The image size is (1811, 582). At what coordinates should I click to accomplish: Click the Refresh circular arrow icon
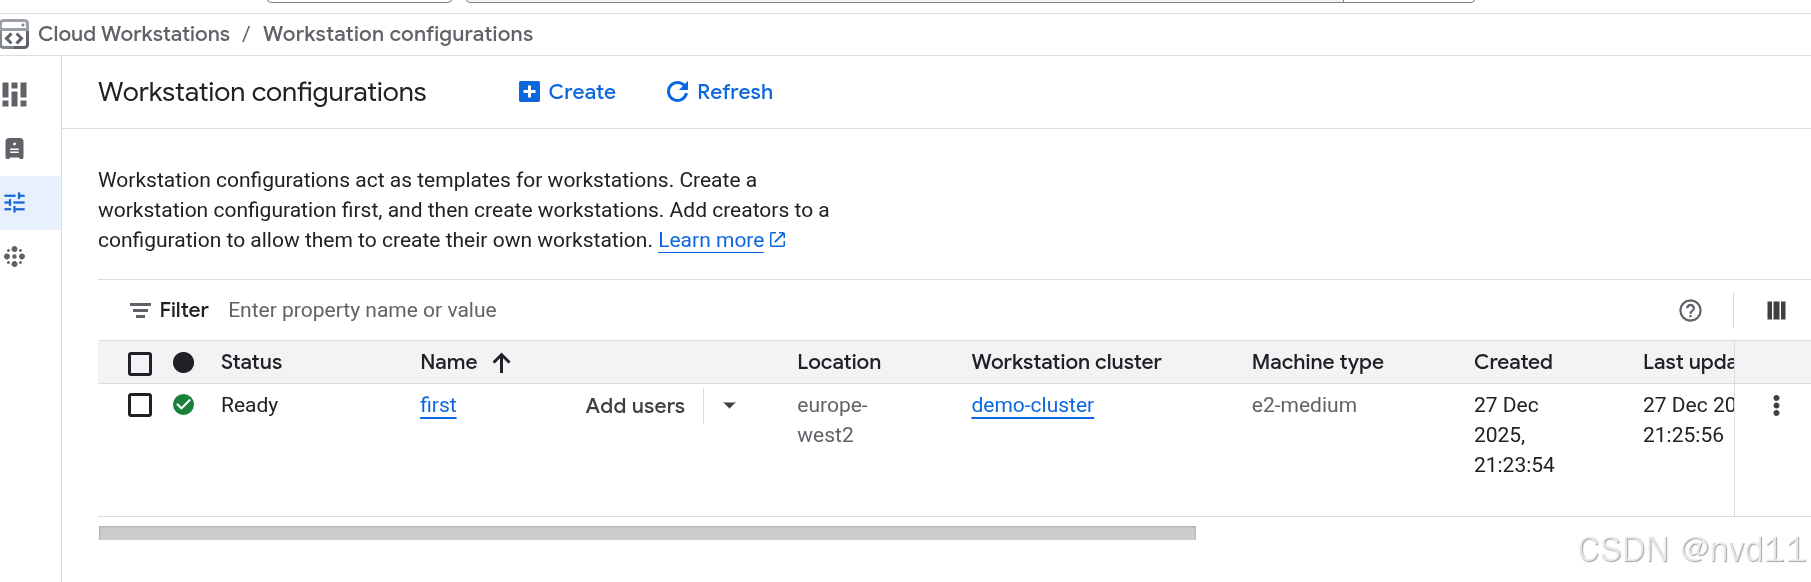677,92
